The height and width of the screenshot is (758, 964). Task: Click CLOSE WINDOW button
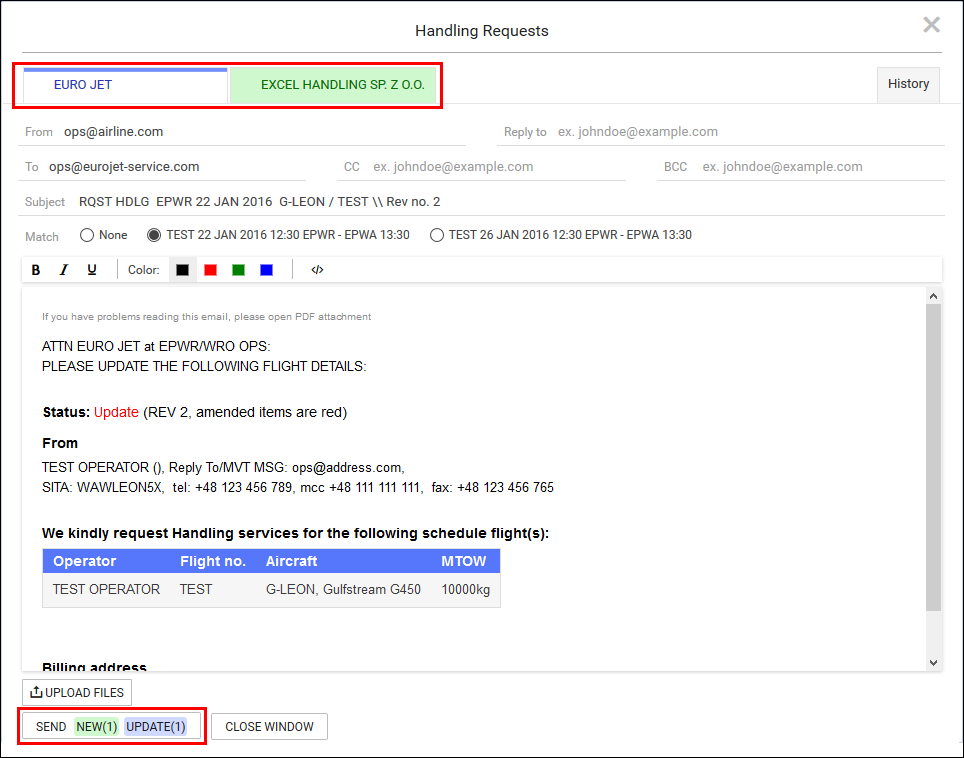pyautogui.click(x=269, y=726)
